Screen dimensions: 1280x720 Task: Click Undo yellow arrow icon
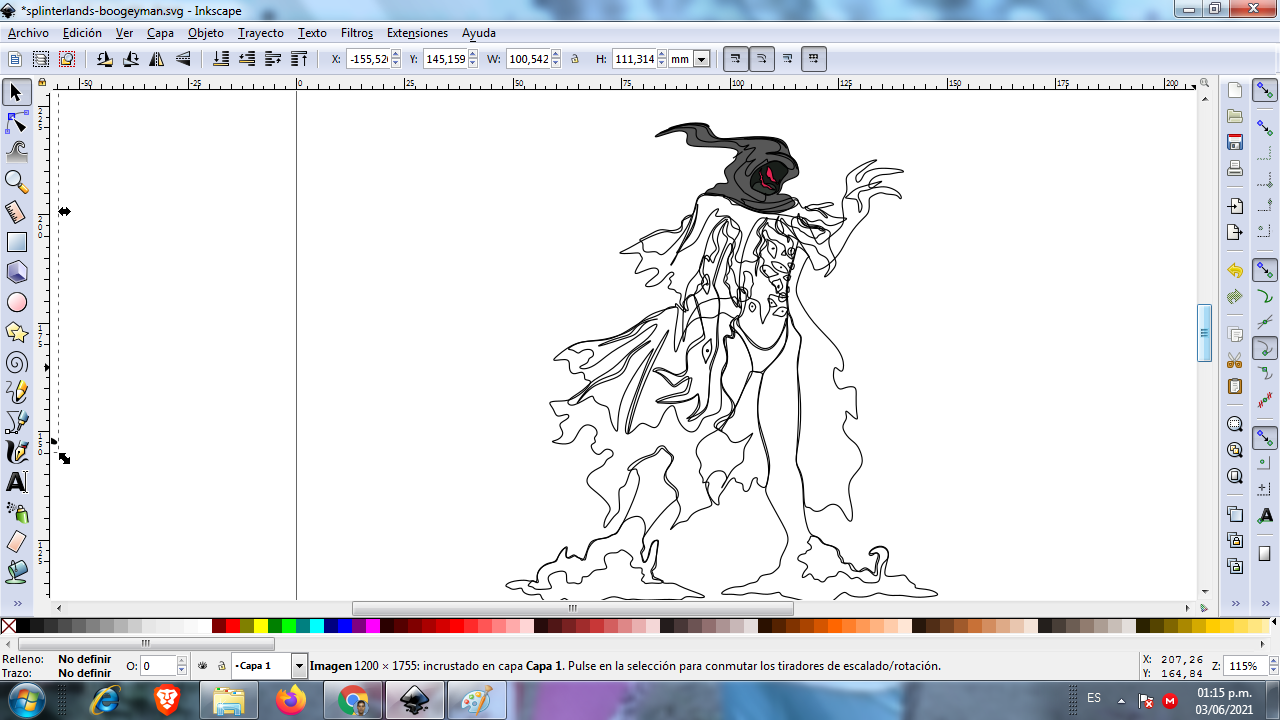pyautogui.click(x=1235, y=271)
